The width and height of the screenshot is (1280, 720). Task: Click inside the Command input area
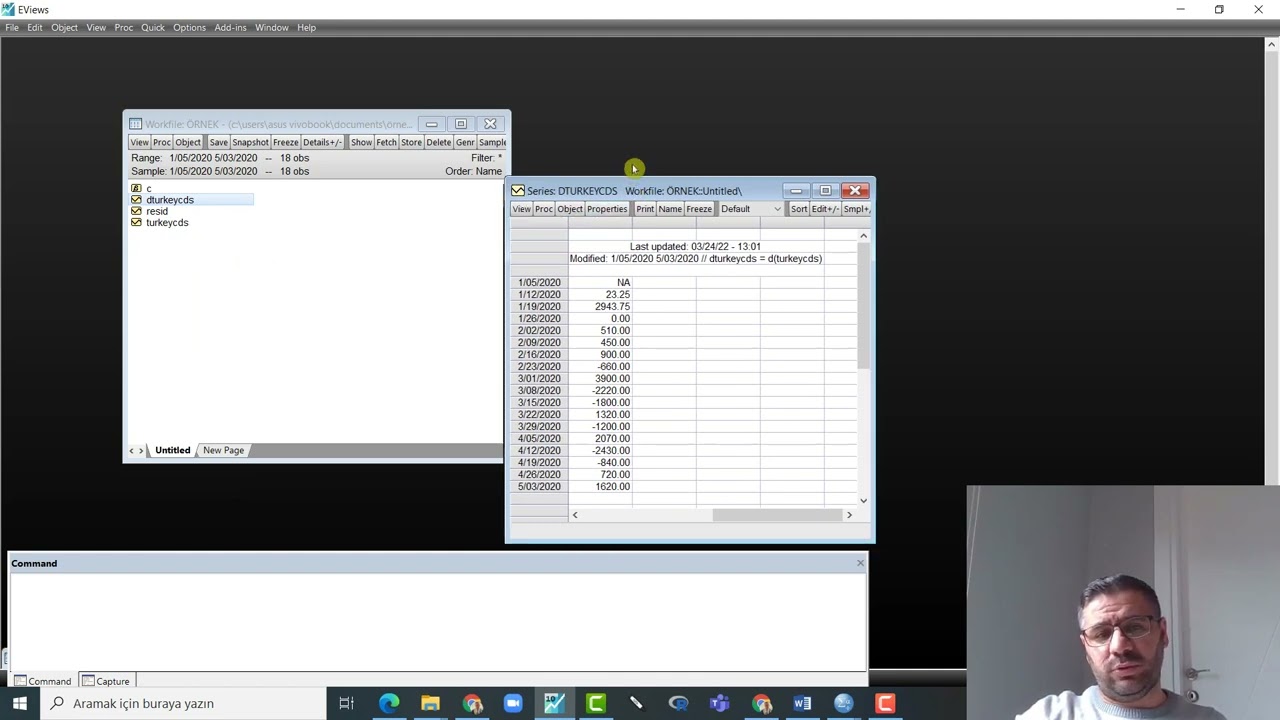click(438, 620)
